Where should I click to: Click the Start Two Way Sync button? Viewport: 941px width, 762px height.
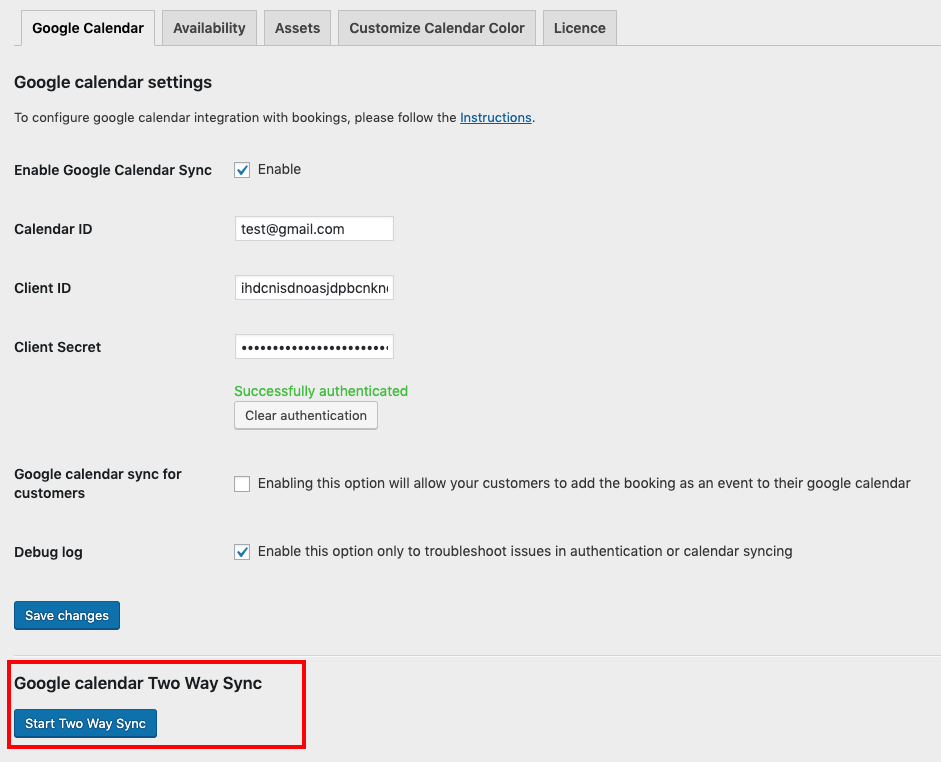tap(85, 724)
